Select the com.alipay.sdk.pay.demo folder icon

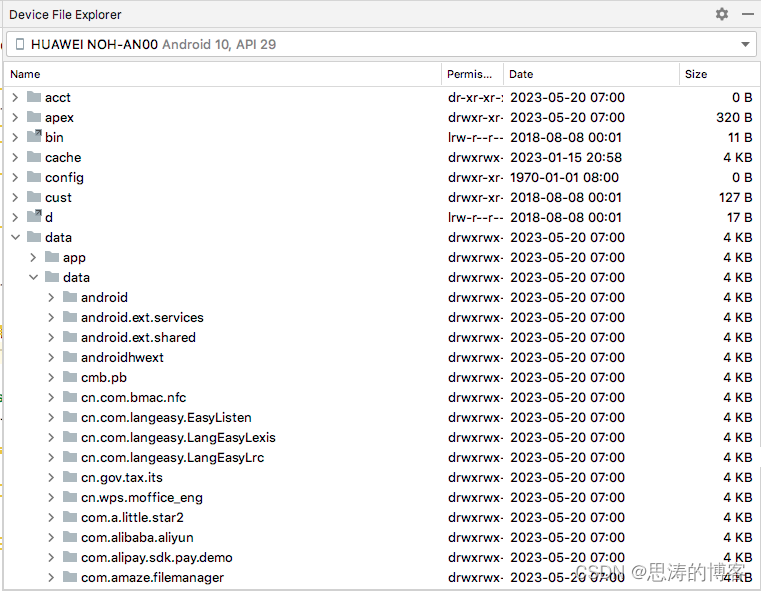(x=70, y=557)
